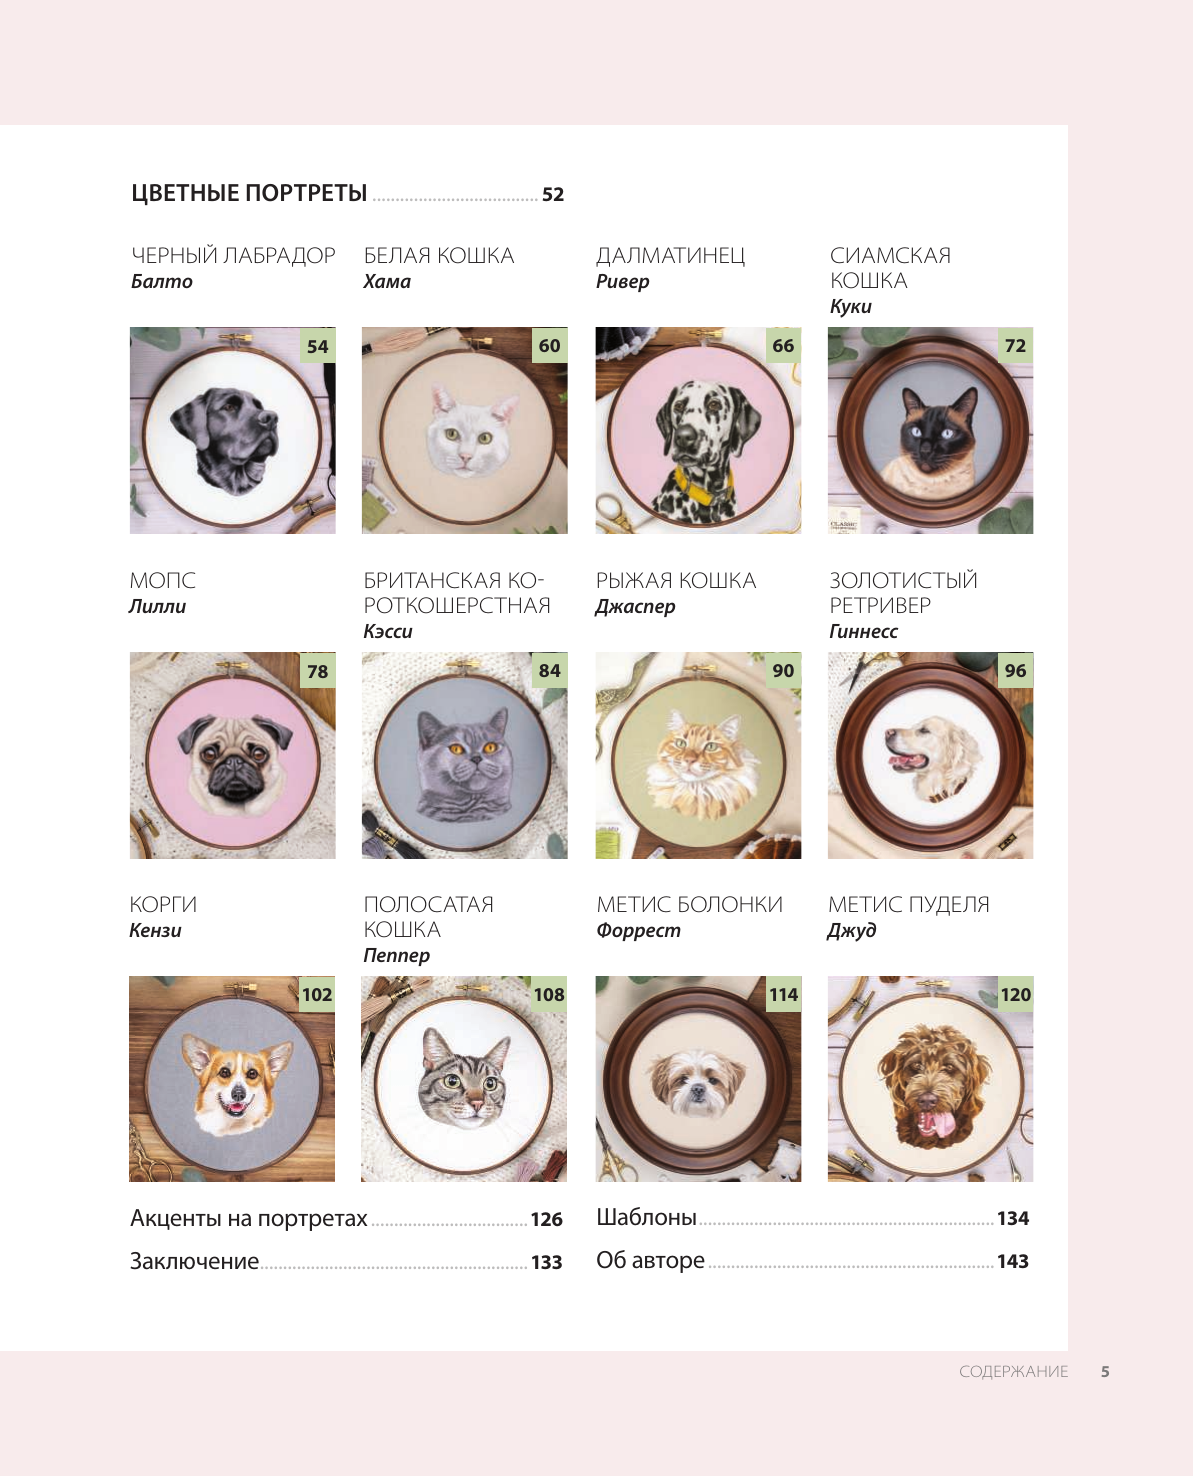Open the Siamese cat Куки thumbnail
Image resolution: width=1193 pixels, height=1477 pixels.
[x=930, y=430]
